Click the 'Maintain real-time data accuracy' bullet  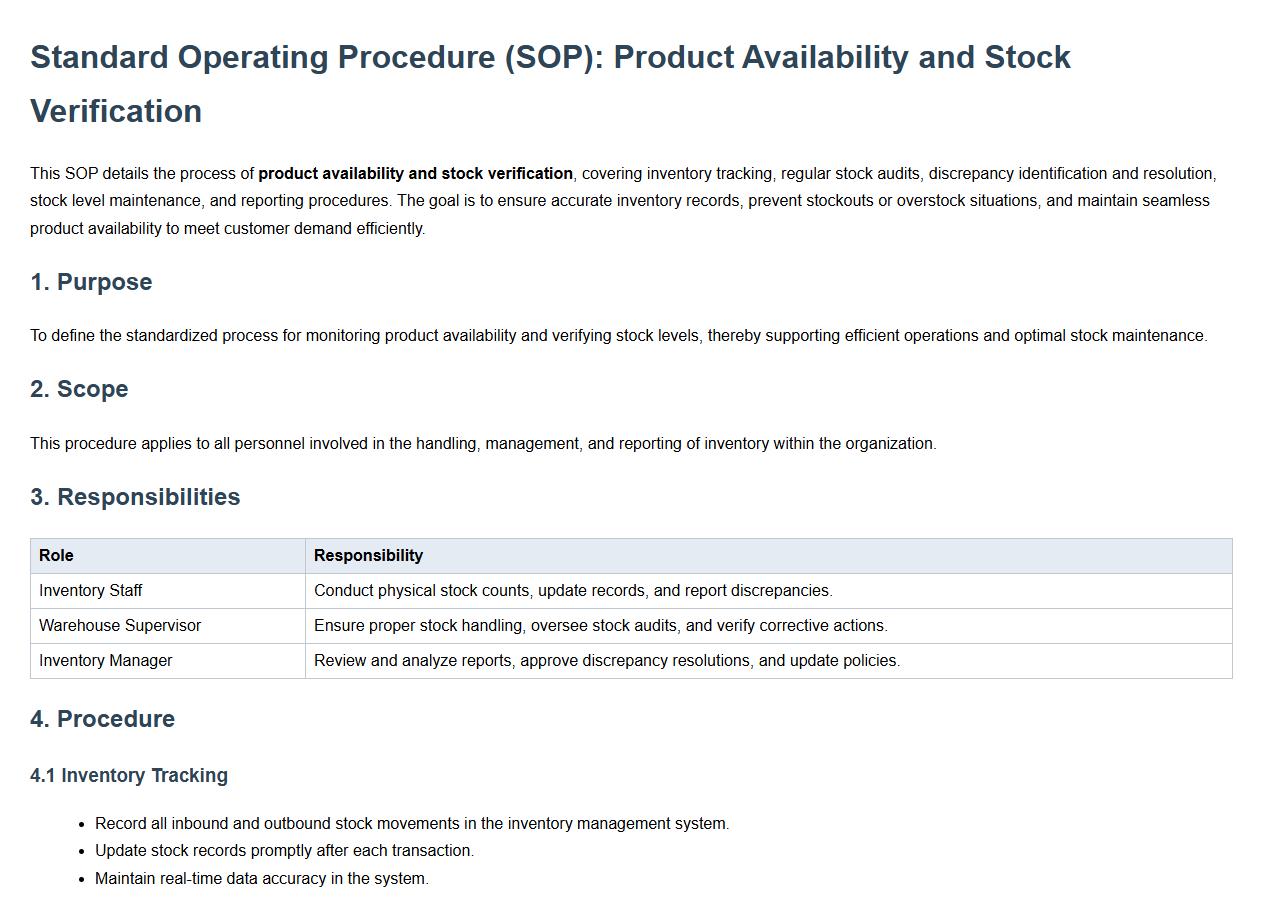[x=262, y=879]
